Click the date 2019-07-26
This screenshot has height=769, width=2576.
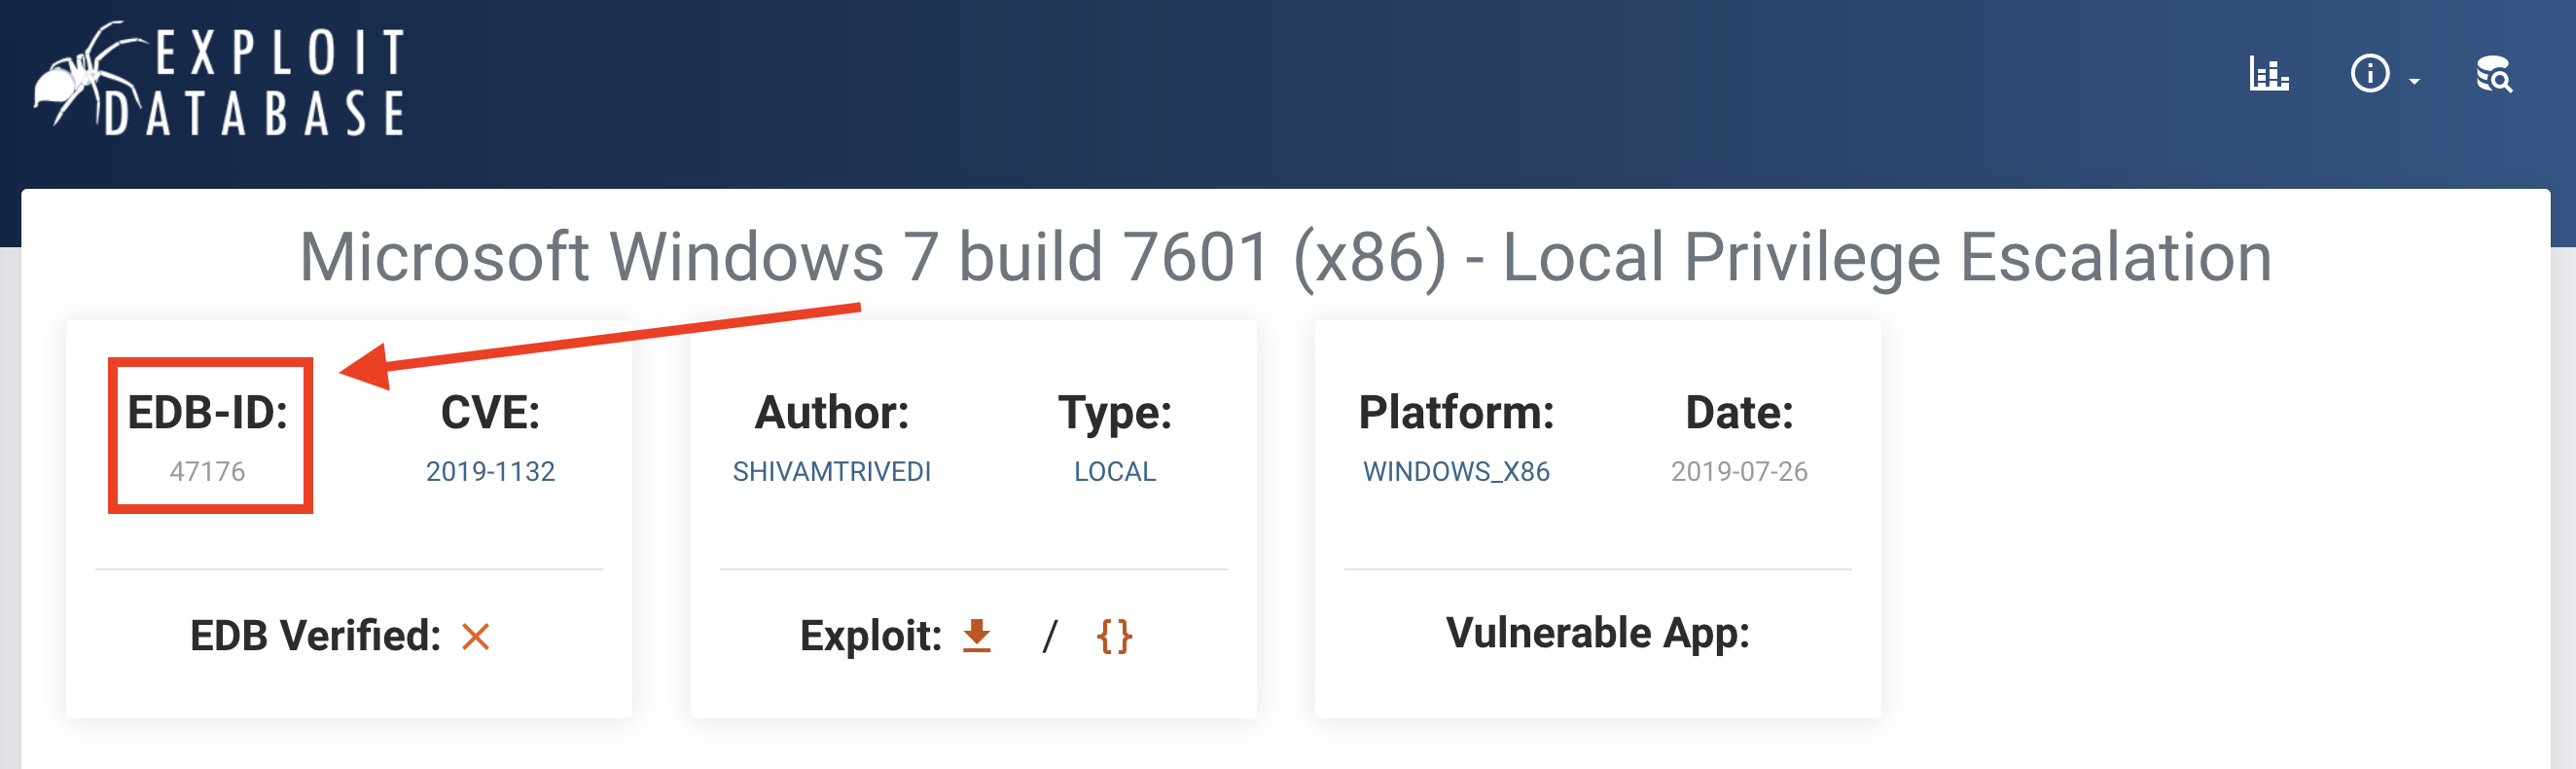1738,471
